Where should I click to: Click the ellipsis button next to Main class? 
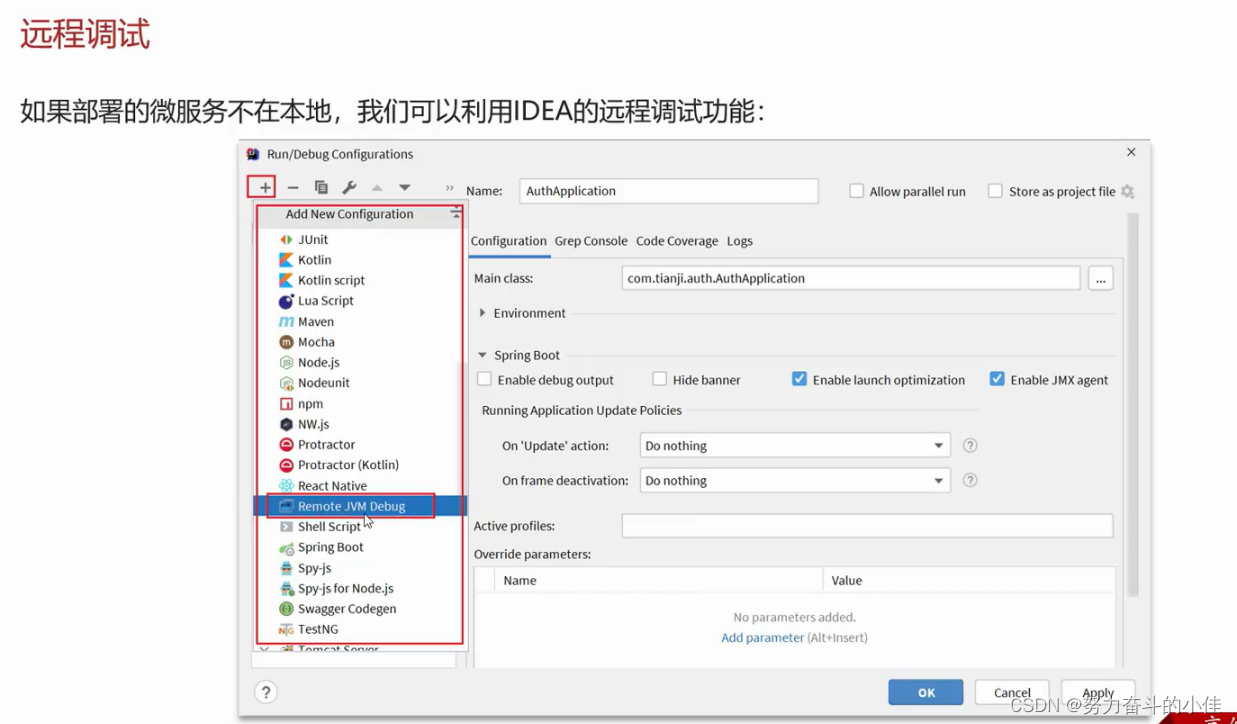pos(1100,279)
